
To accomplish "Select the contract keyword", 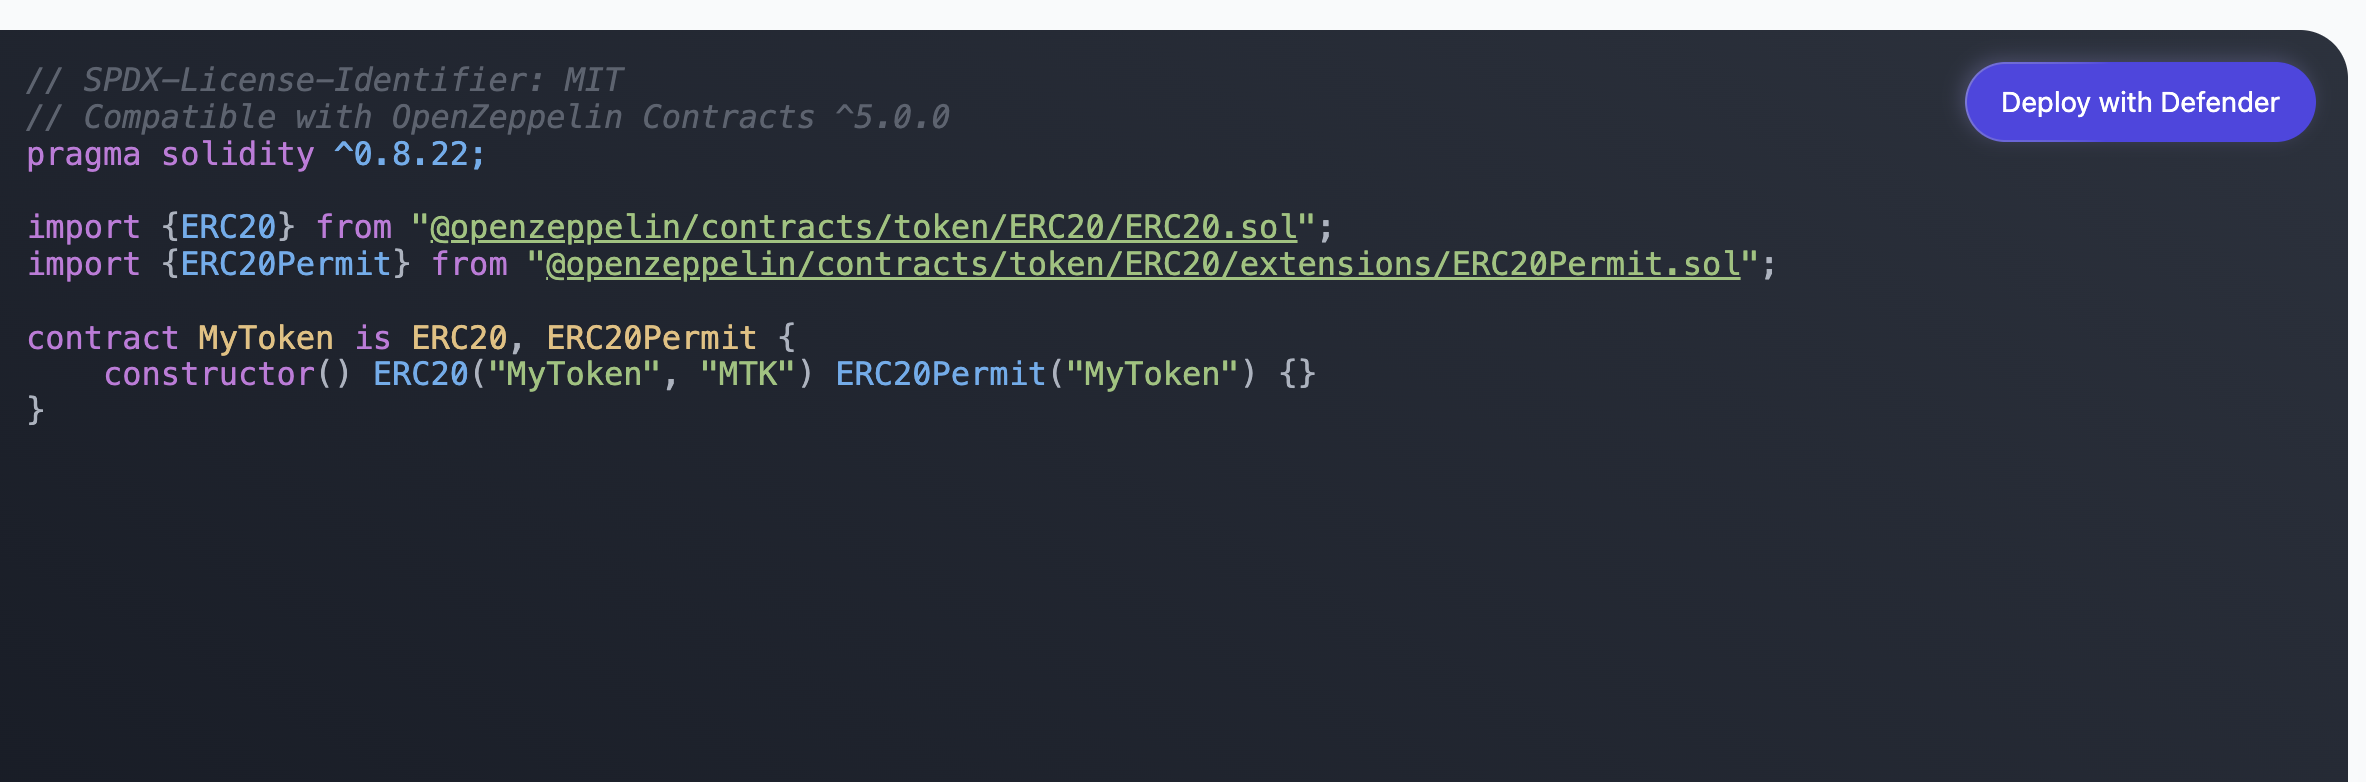I will point(102,337).
